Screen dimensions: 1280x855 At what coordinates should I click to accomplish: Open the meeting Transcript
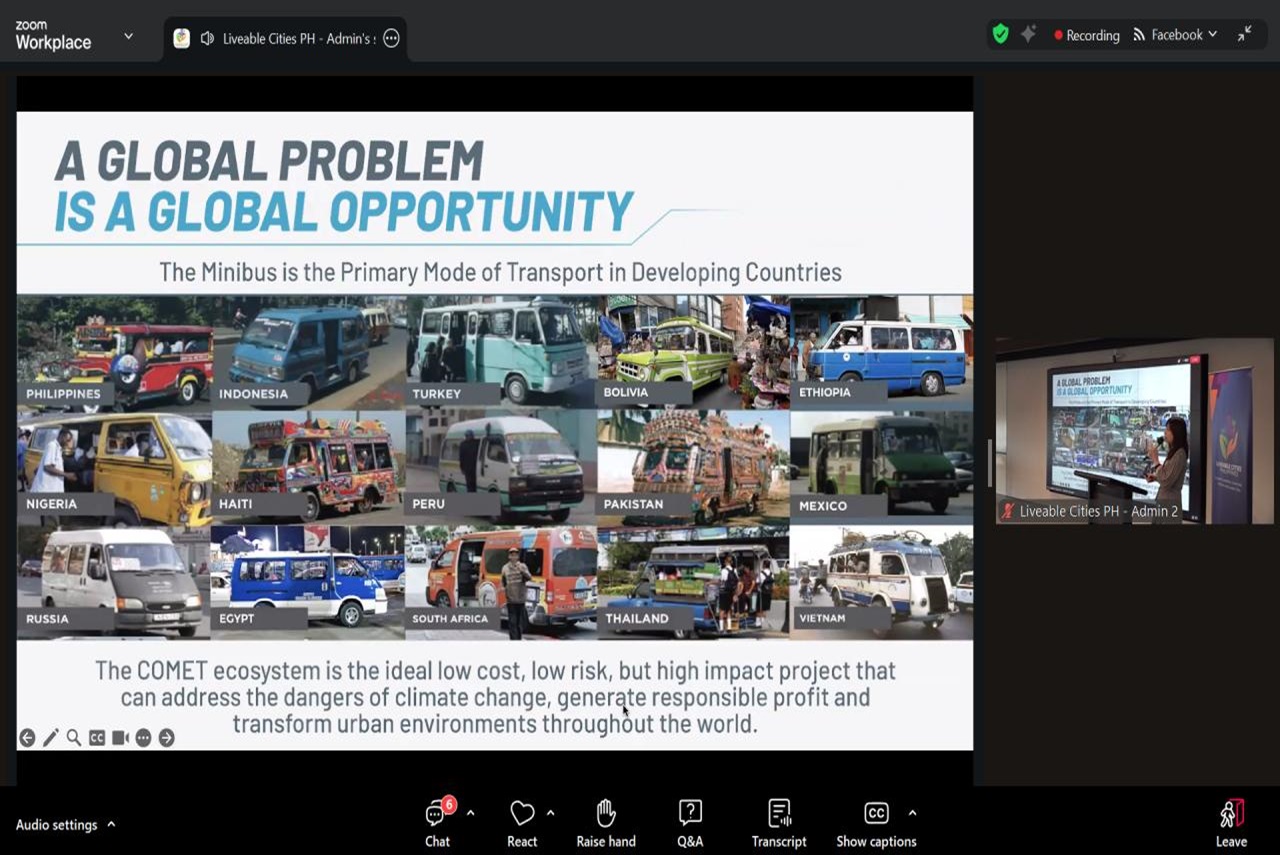pos(779,822)
